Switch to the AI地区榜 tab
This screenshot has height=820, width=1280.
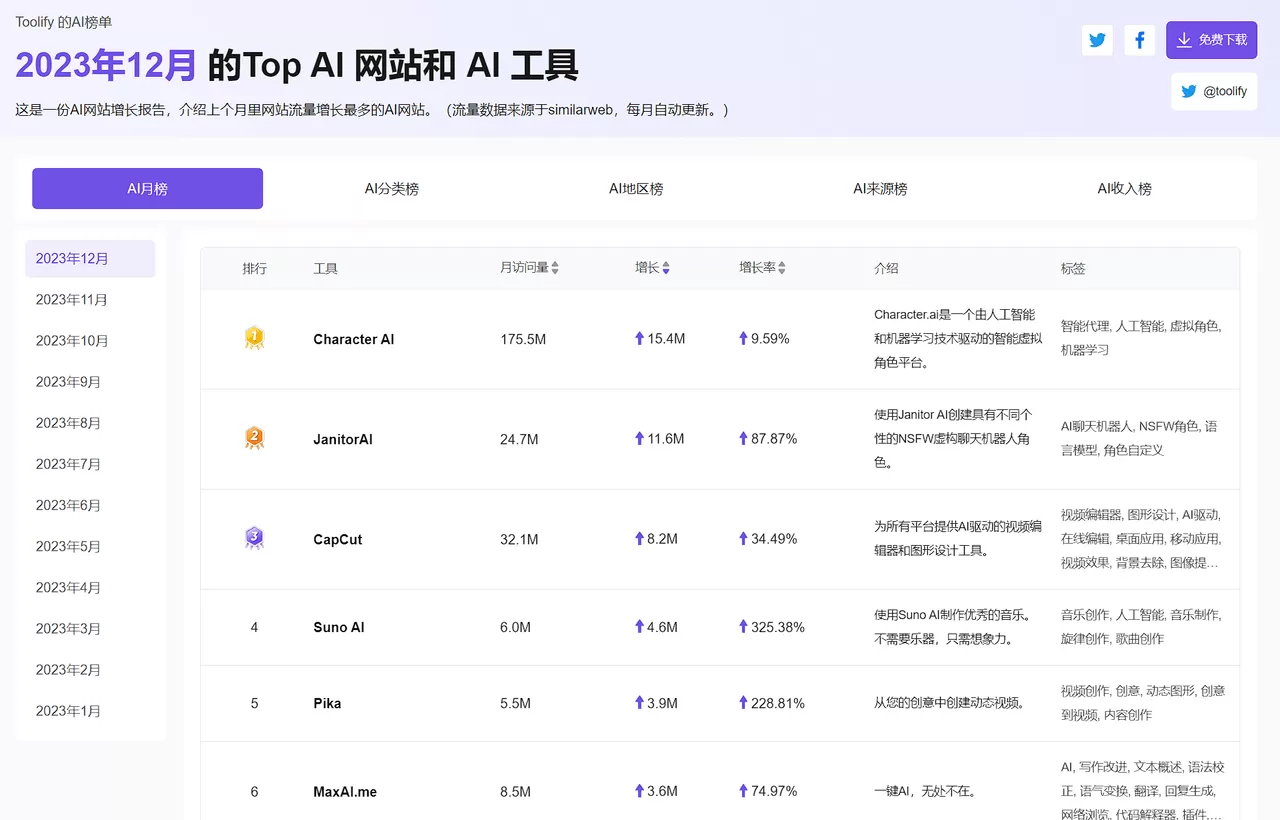tap(635, 188)
